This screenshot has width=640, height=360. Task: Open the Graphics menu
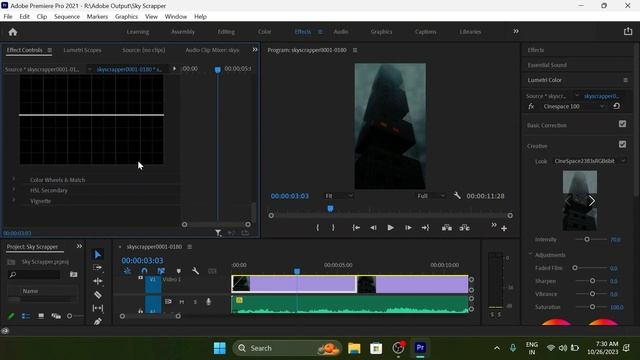pos(126,17)
